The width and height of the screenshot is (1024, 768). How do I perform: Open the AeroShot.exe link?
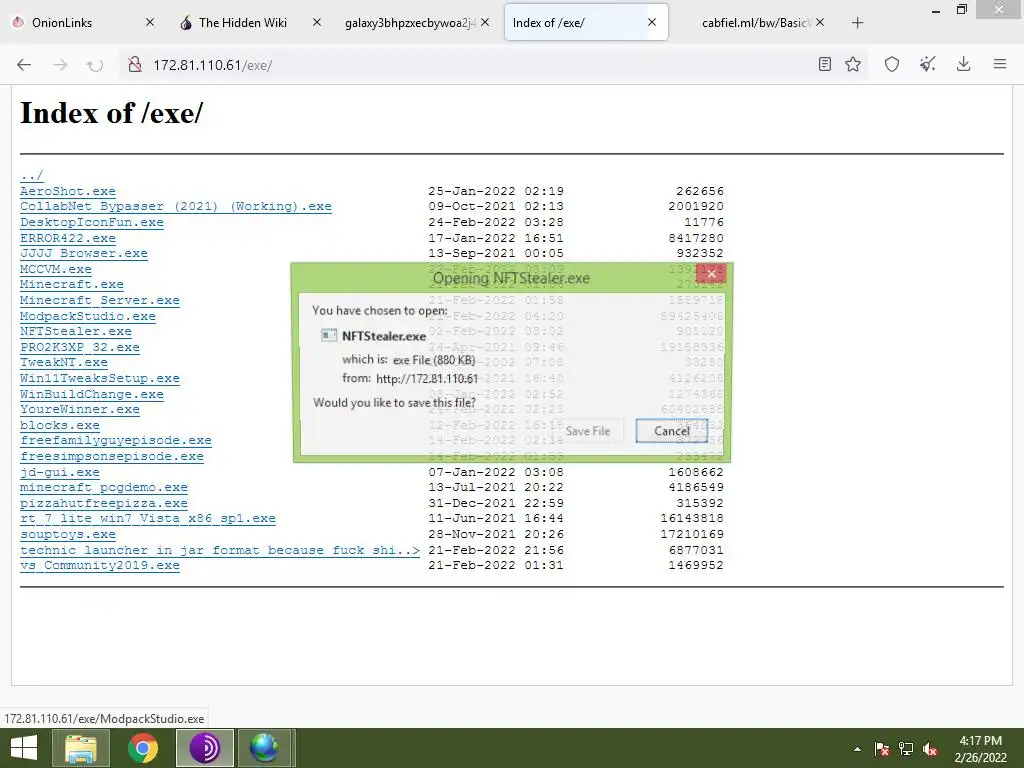coord(68,191)
